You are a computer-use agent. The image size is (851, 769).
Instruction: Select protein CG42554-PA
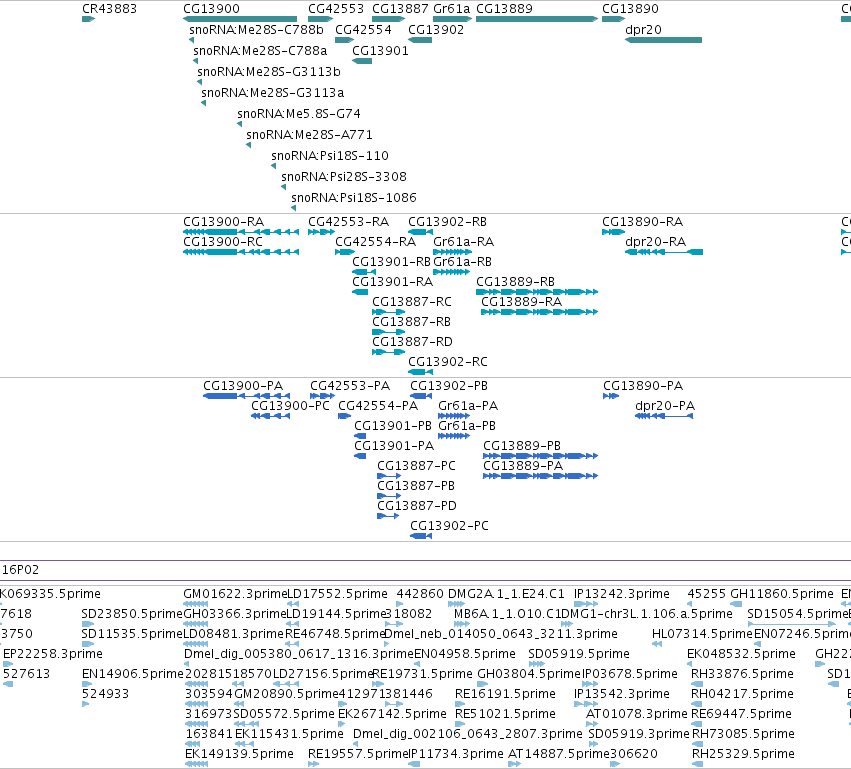[x=345, y=416]
